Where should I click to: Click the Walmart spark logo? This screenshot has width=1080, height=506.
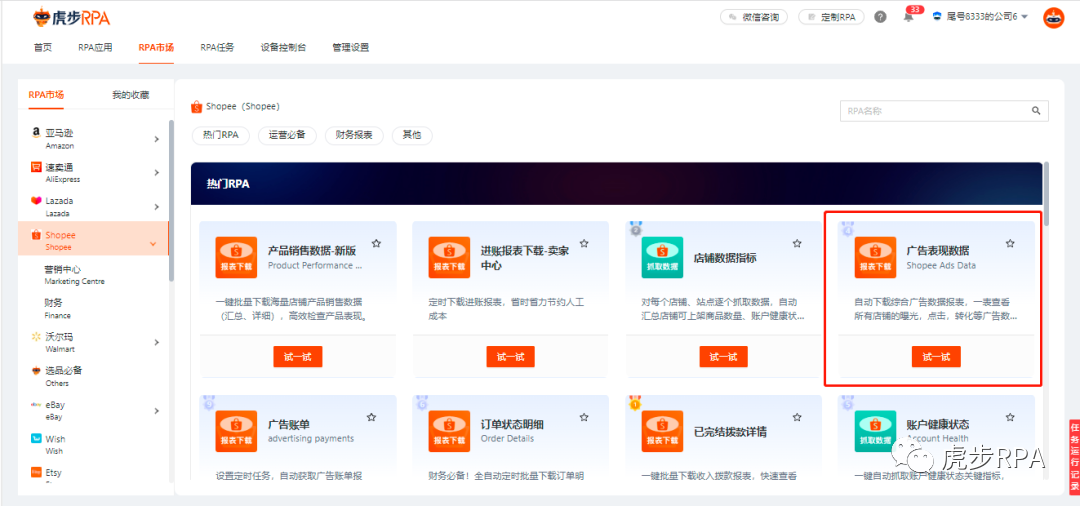click(x=36, y=337)
